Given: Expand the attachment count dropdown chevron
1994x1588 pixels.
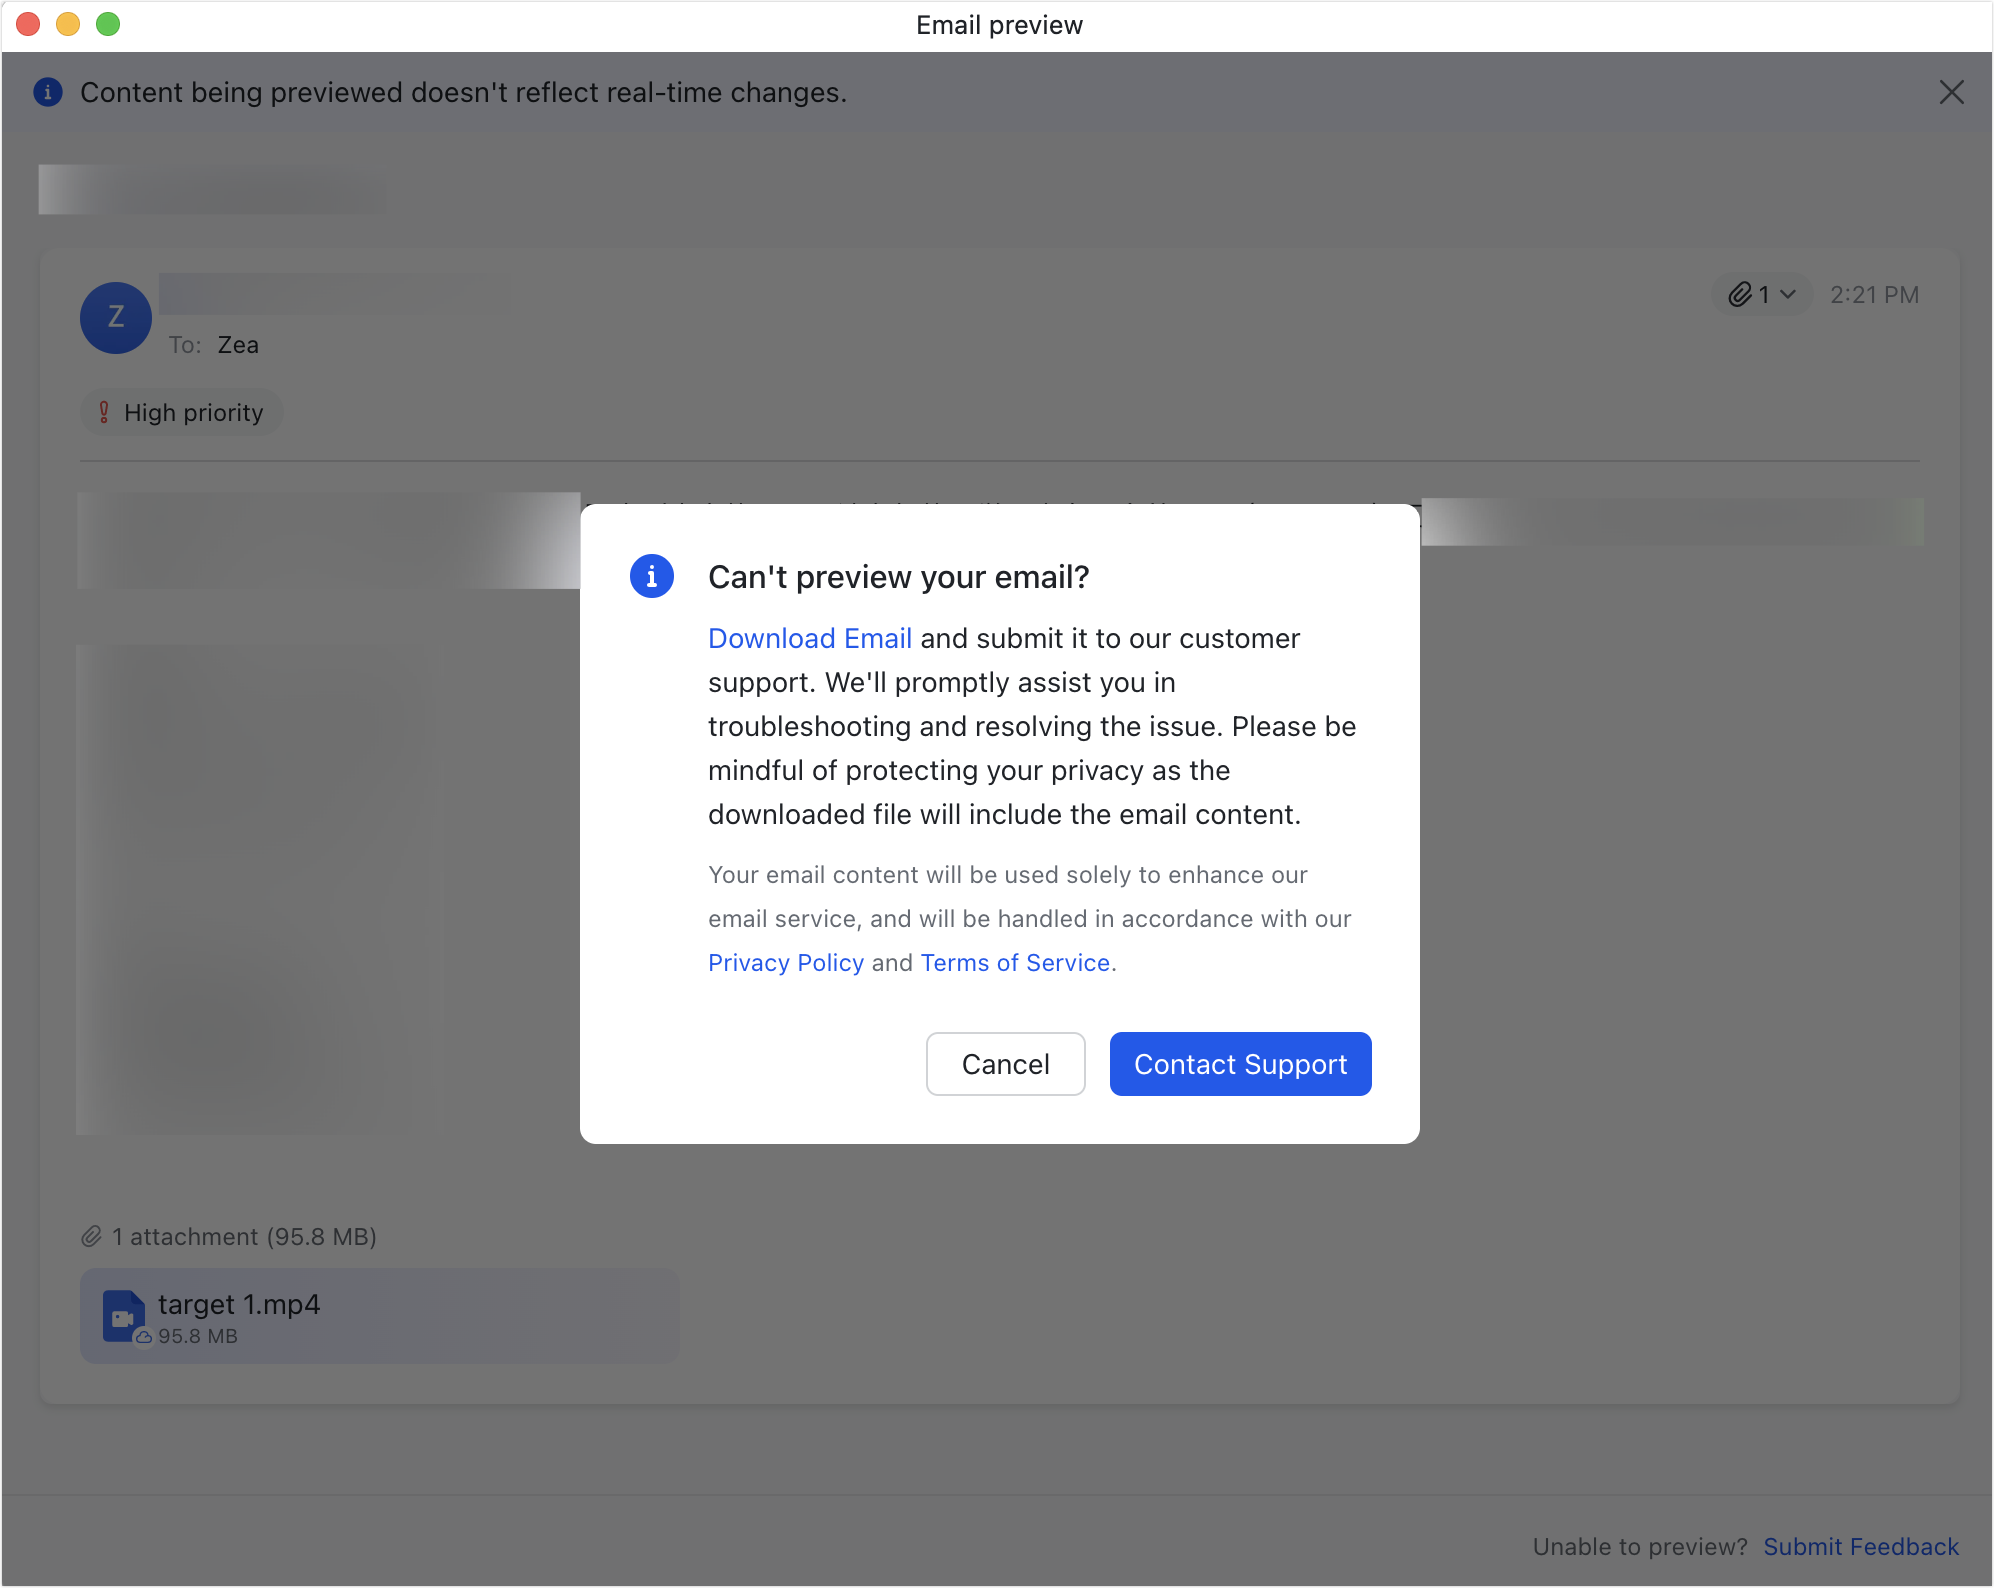Looking at the screenshot, I should point(1789,294).
